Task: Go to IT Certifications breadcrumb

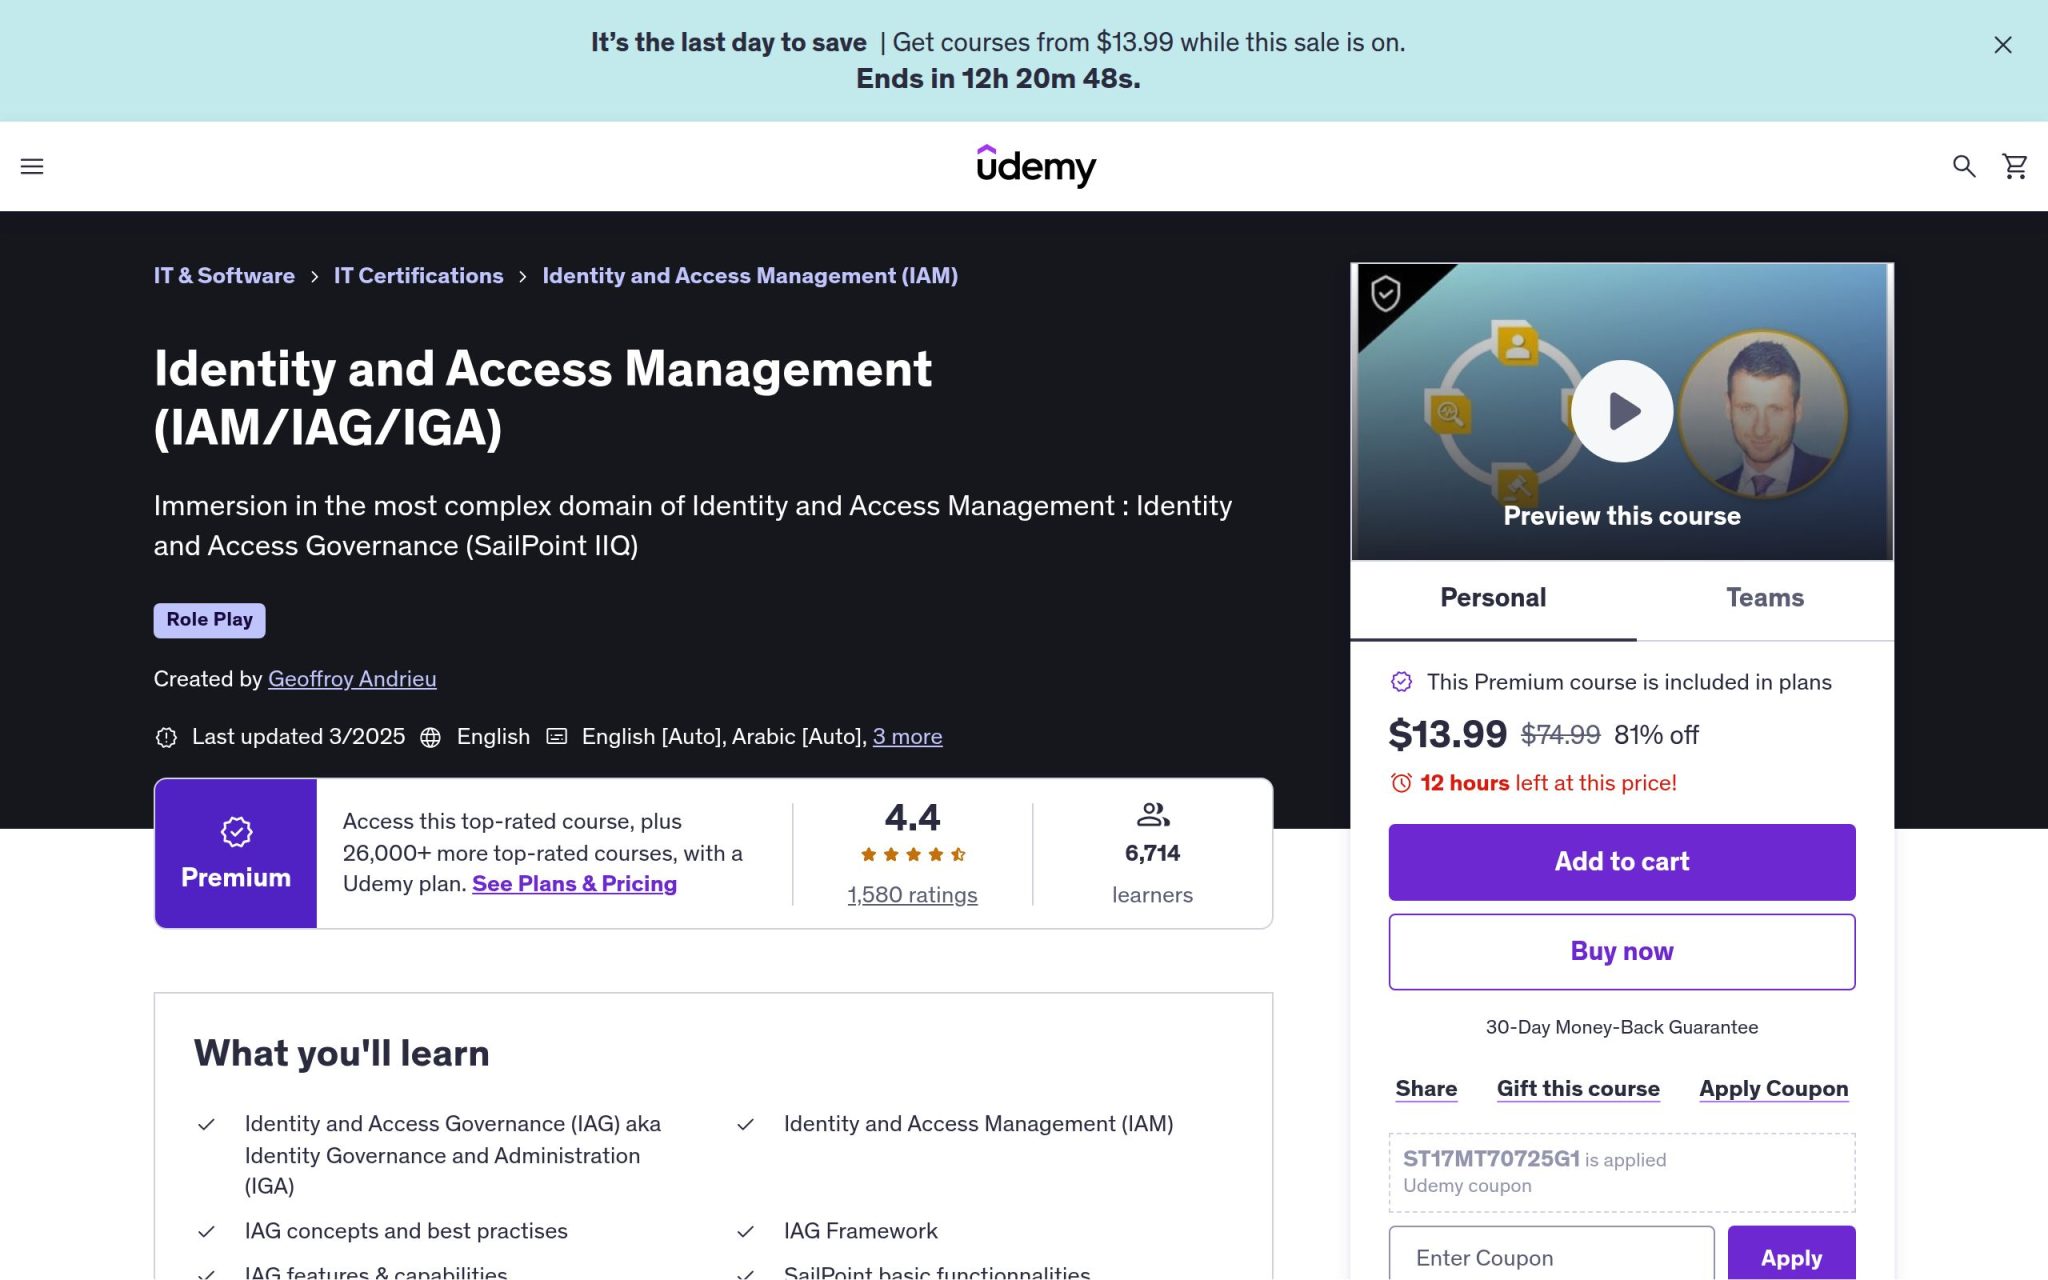Action: pos(418,276)
